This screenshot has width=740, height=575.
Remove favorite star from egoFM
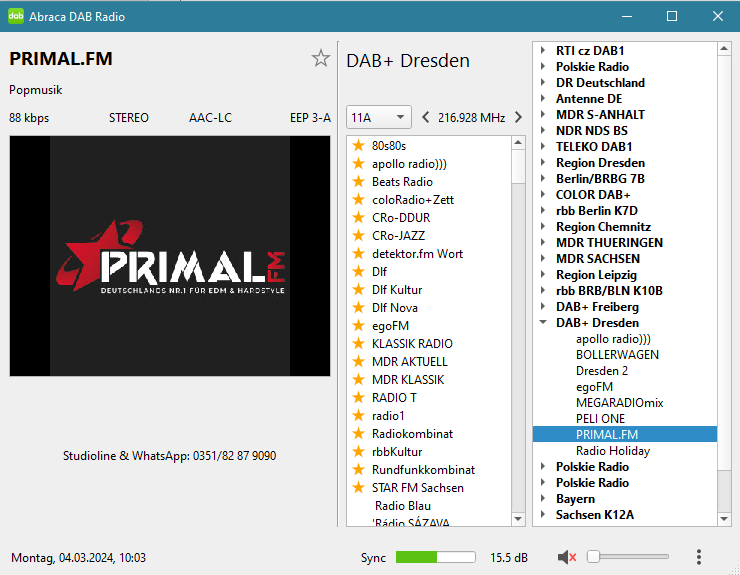pos(358,326)
